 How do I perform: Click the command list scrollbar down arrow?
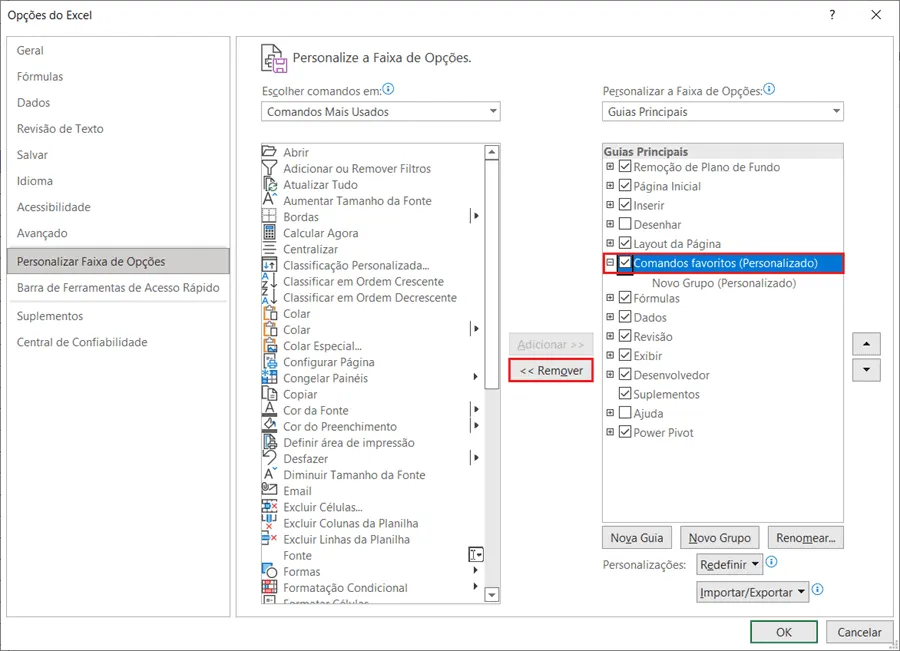491,595
